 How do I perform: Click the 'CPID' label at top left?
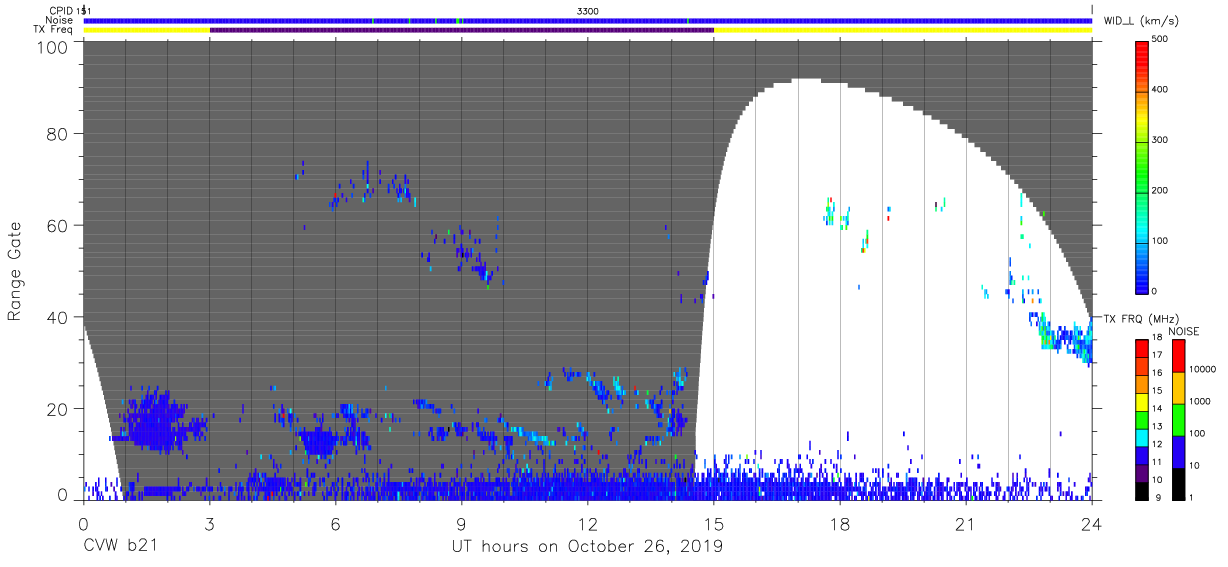[59, 10]
